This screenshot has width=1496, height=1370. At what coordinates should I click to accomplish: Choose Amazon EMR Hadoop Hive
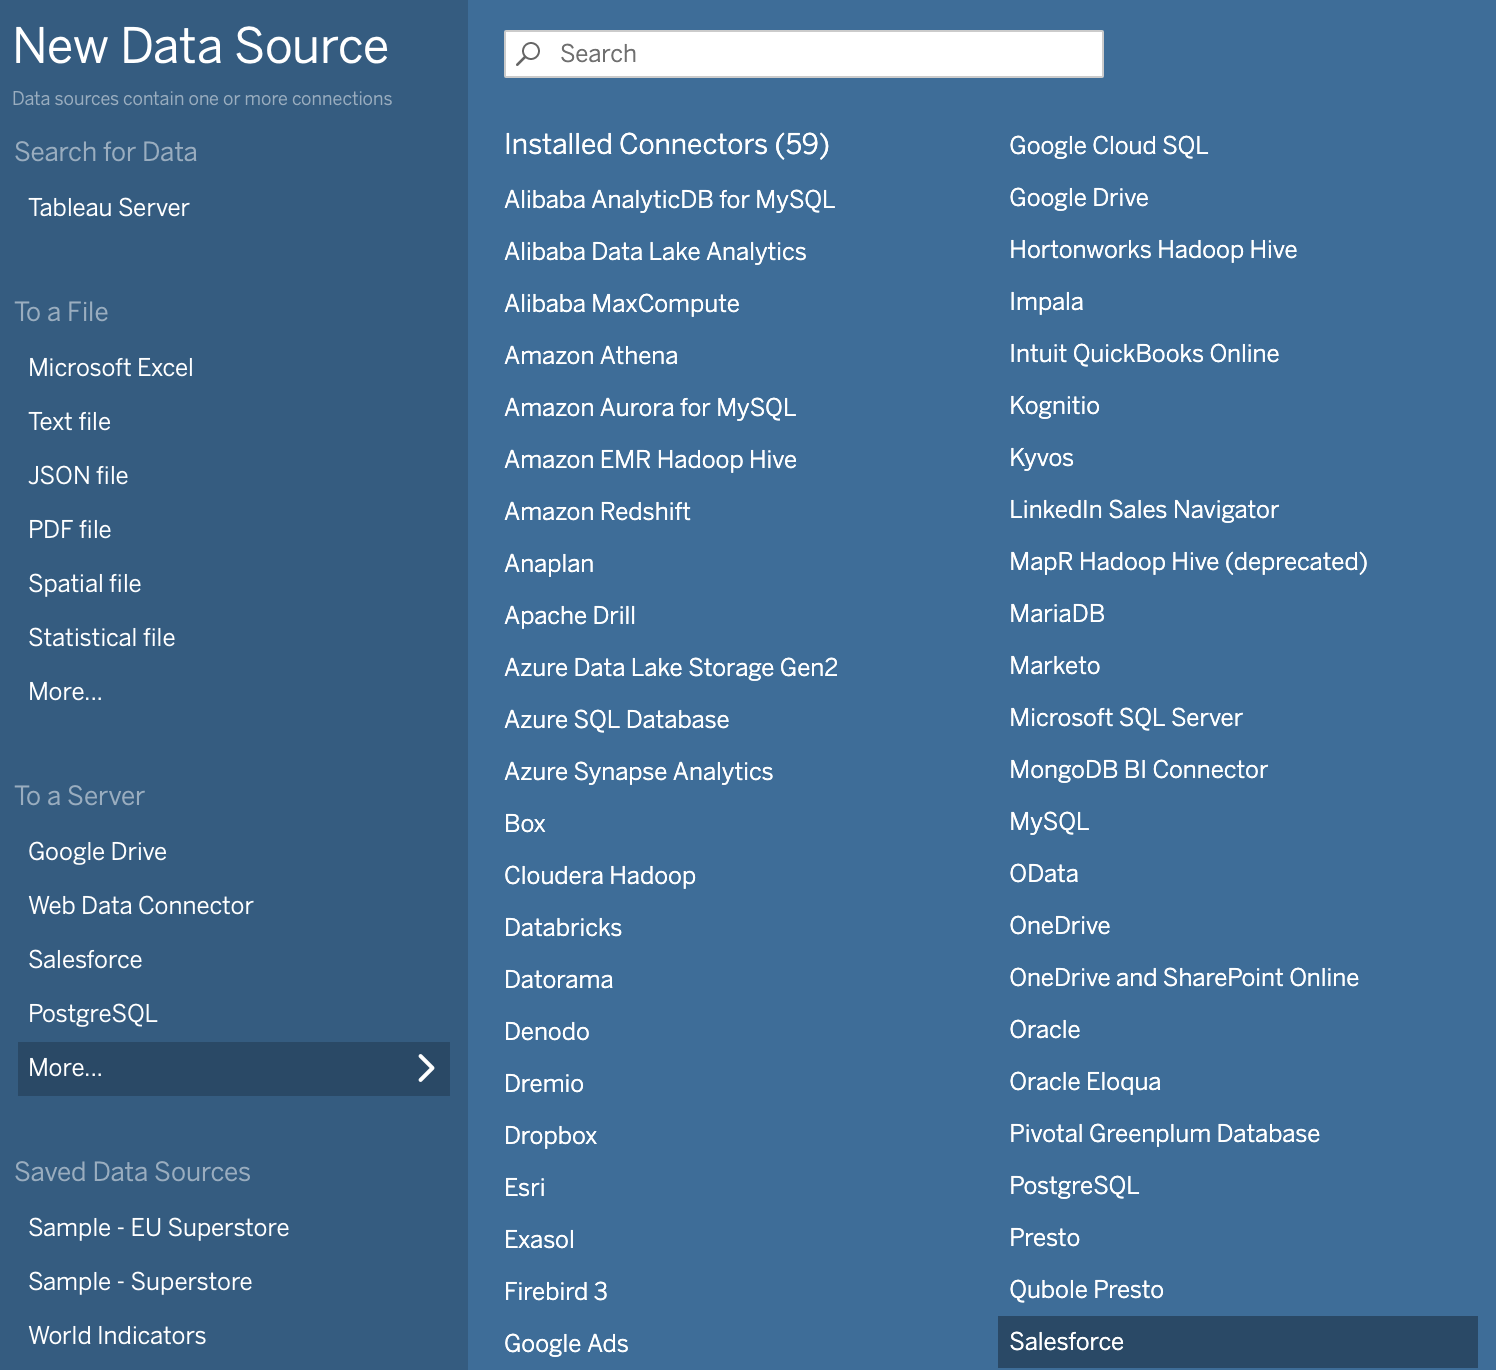point(650,460)
